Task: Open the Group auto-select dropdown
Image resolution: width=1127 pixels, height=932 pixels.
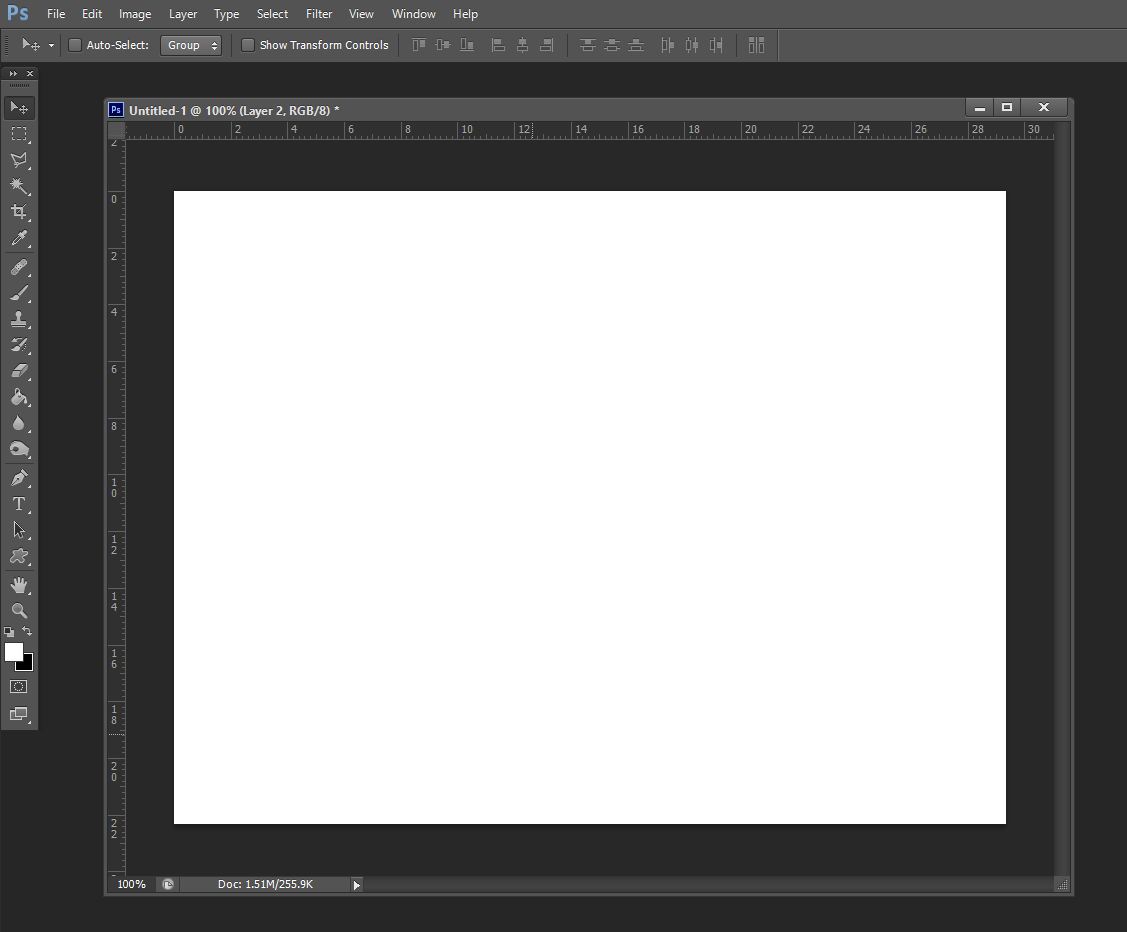Action: coord(190,45)
